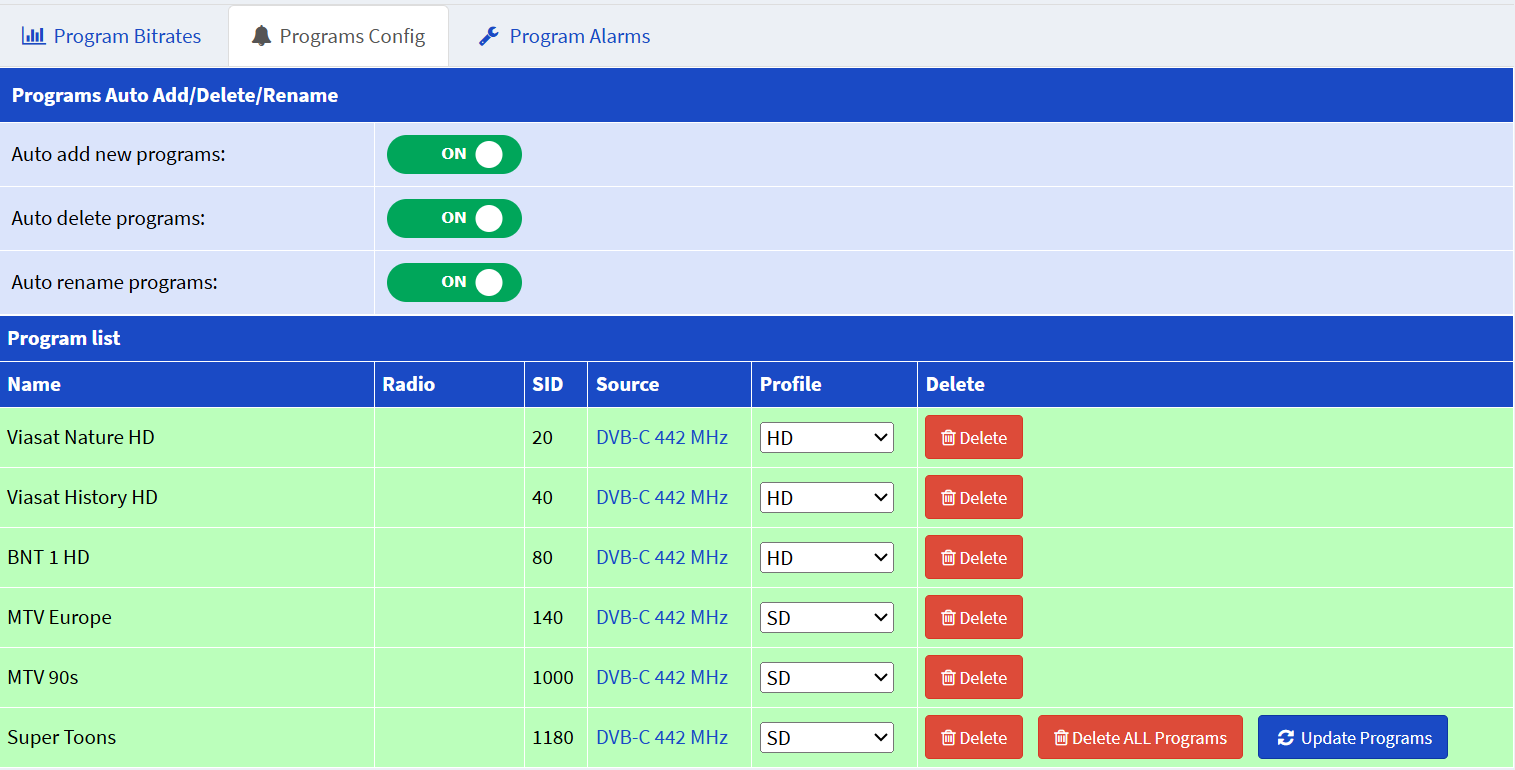
Task: Select the Viasat Nature HD program name
Action: tap(81, 437)
